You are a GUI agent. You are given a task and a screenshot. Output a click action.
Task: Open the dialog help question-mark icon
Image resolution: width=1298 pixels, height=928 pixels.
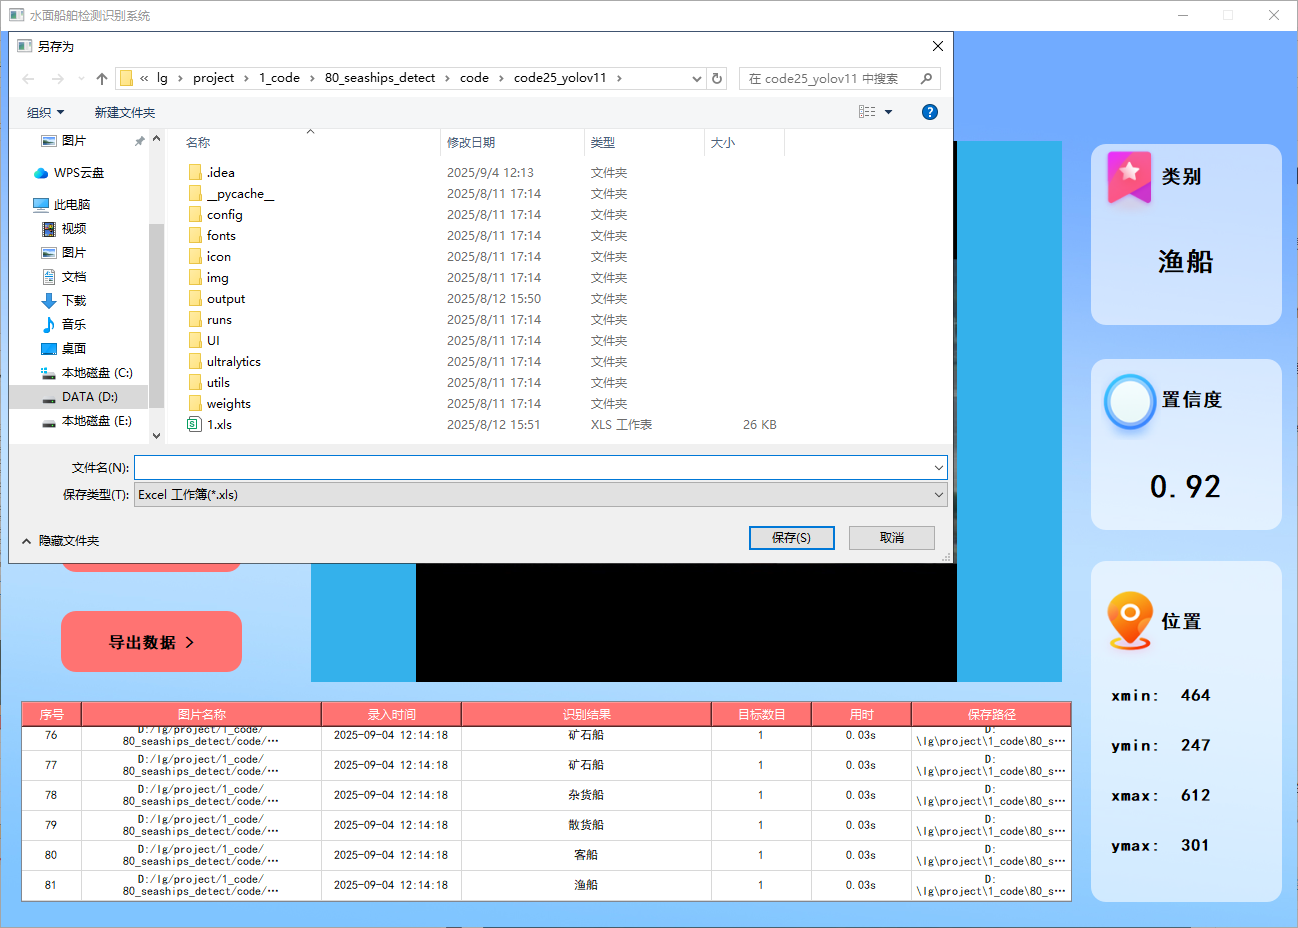[930, 112]
